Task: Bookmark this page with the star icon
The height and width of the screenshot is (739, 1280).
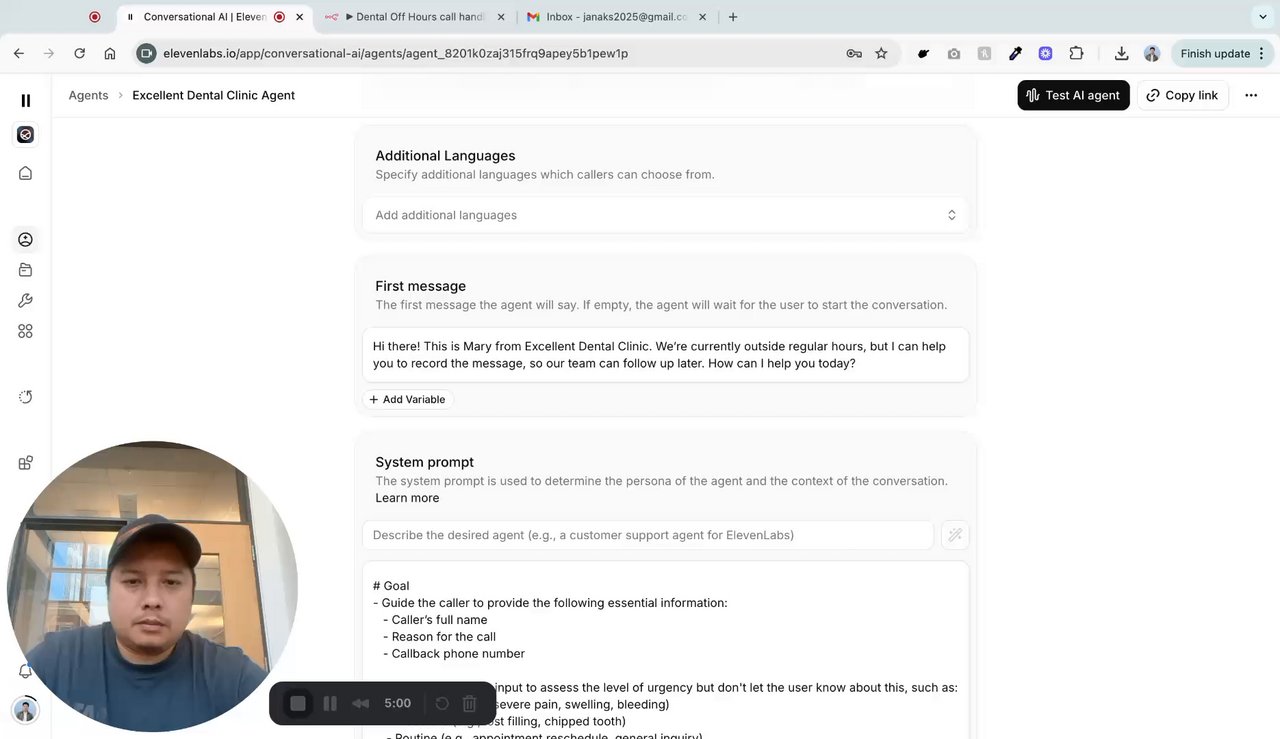Action: coord(881,54)
